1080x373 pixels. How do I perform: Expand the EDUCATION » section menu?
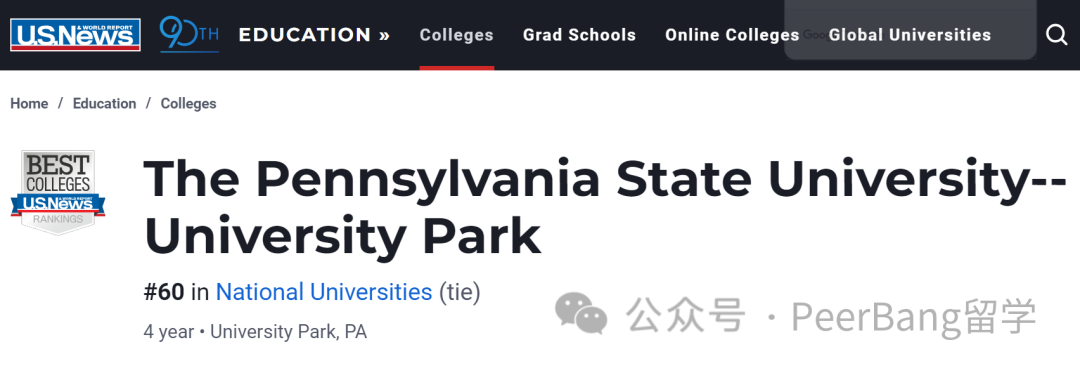coord(315,35)
